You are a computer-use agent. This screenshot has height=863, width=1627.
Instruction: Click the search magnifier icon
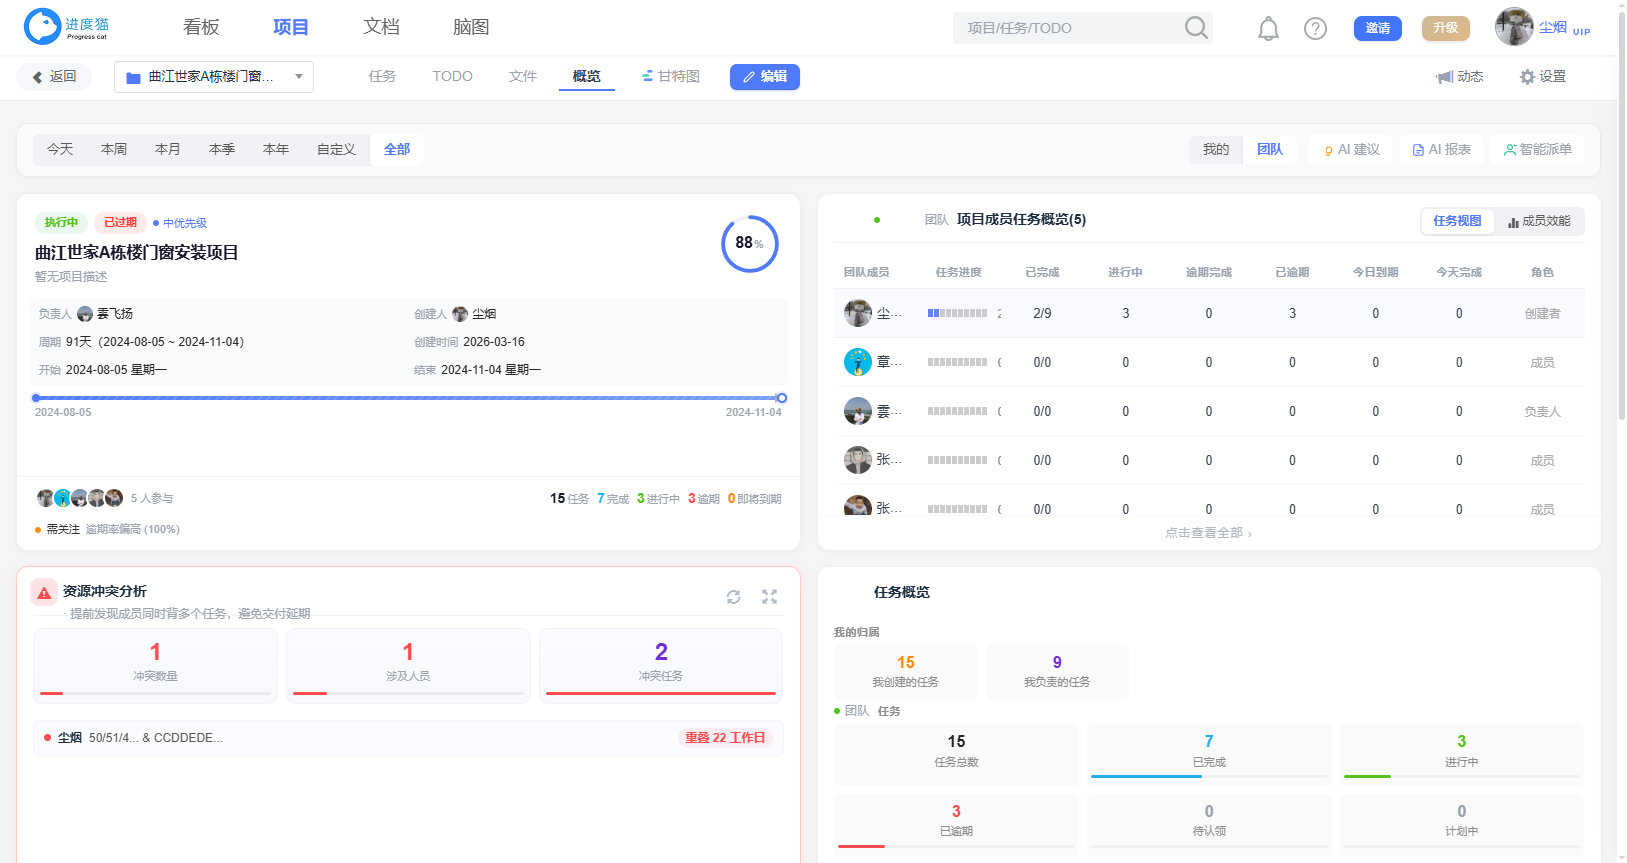(1196, 28)
